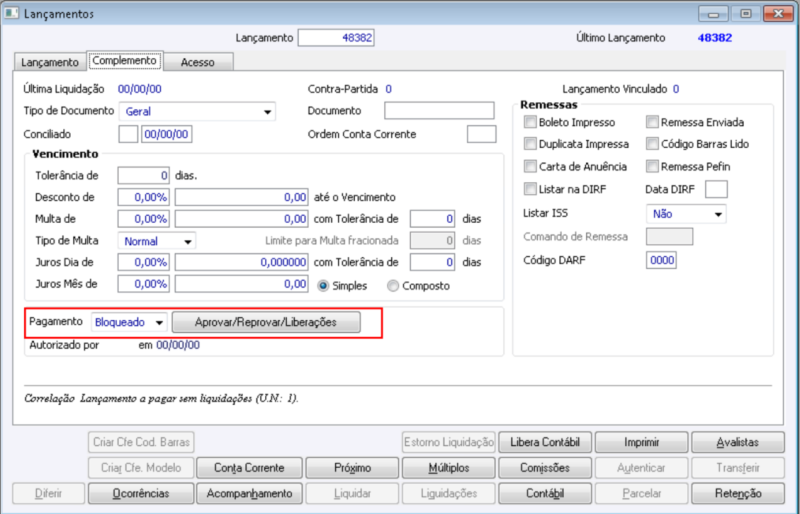Image resolution: width=800 pixels, height=514 pixels.
Task: Check the Boleto Impresso checkbox
Action: (x=531, y=122)
